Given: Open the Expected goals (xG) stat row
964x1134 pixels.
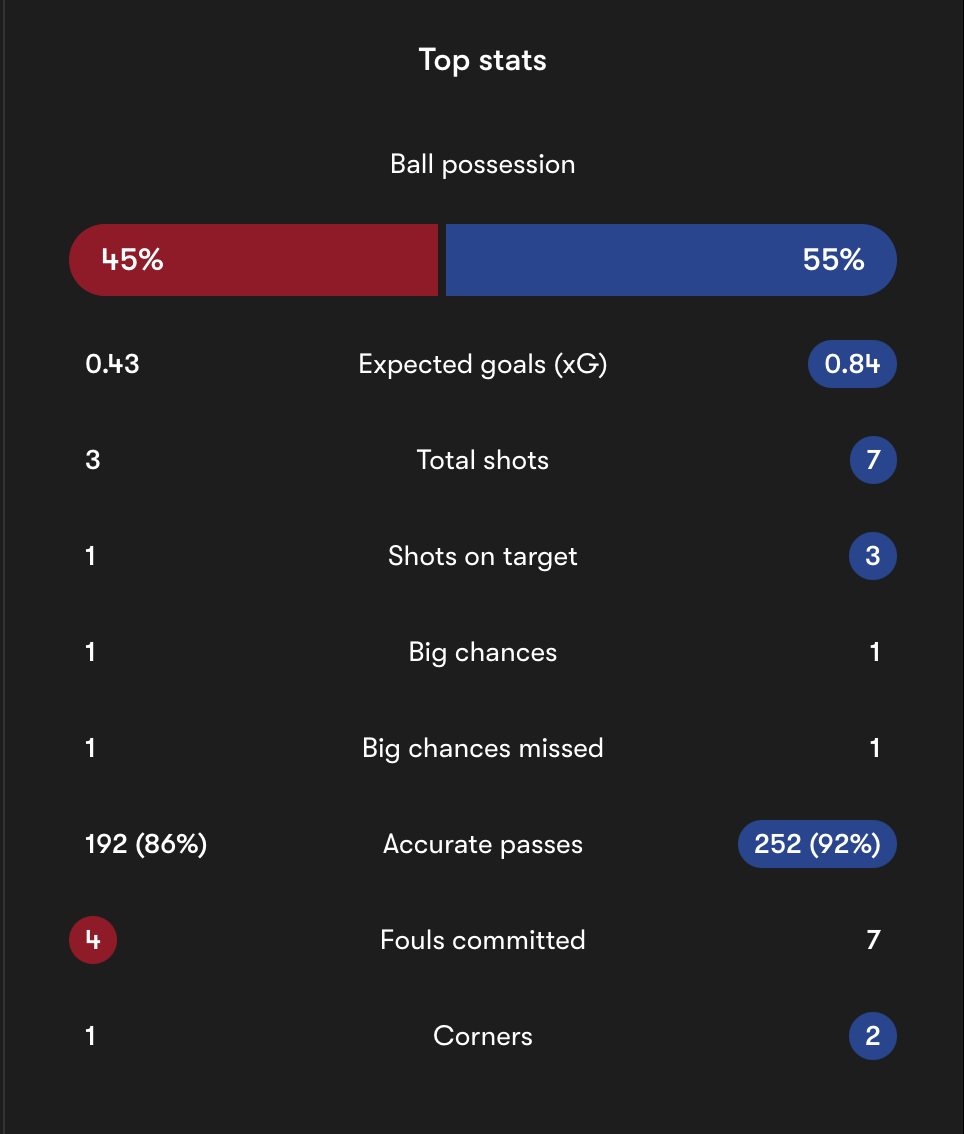Looking at the screenshot, I should pos(482,364).
